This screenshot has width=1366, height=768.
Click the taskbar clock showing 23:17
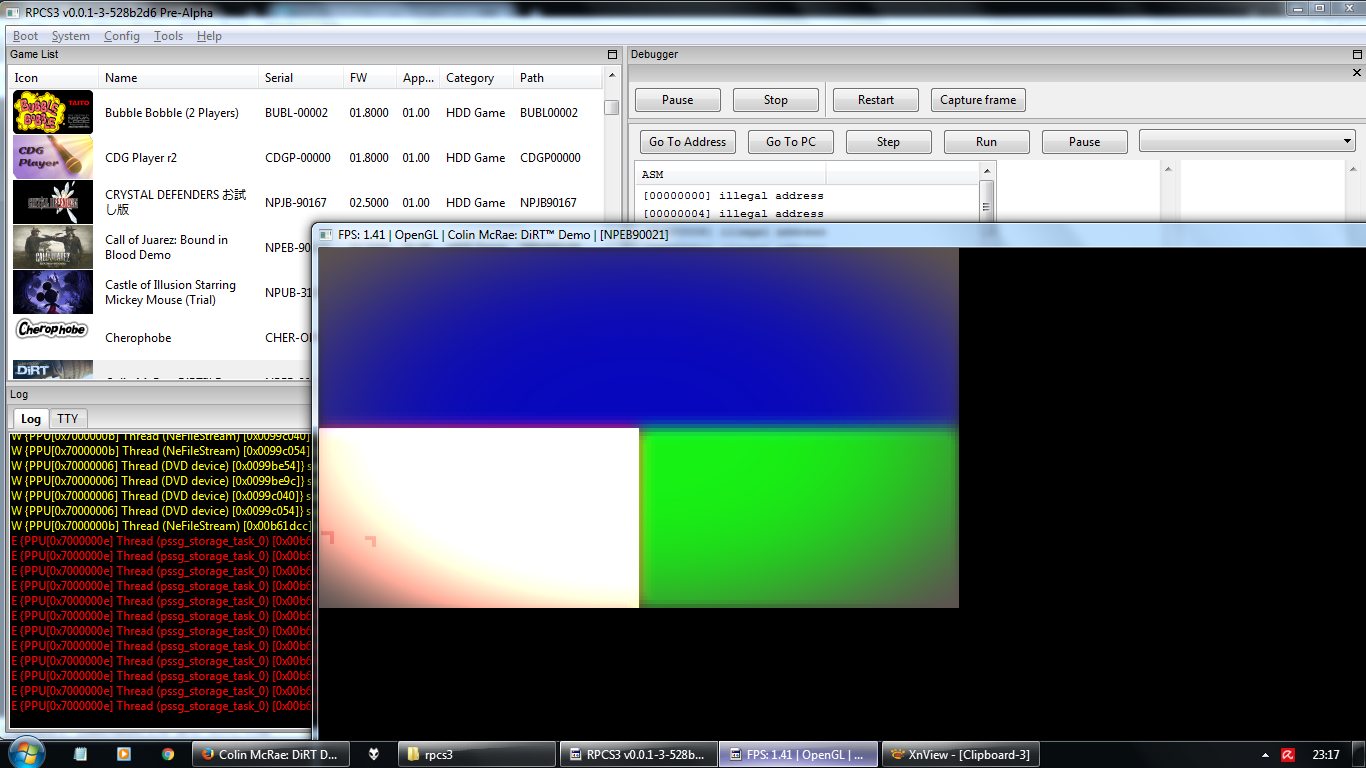[1326, 755]
